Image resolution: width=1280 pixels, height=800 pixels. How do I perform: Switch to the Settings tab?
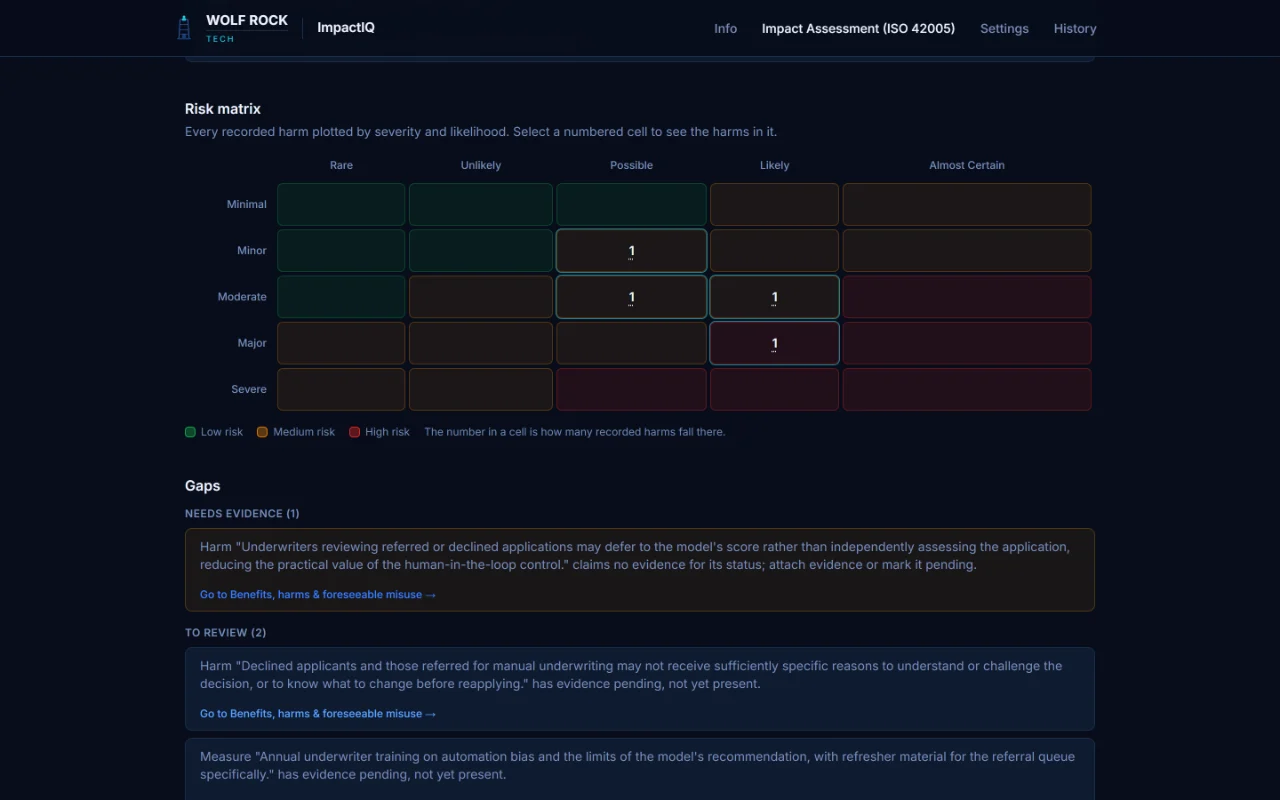pos(1004,28)
